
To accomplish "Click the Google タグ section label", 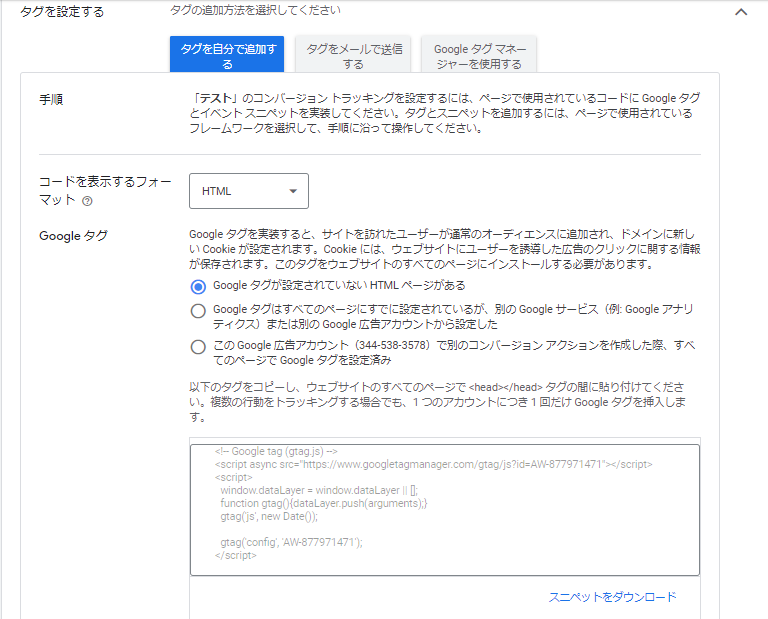I will pos(73,236).
